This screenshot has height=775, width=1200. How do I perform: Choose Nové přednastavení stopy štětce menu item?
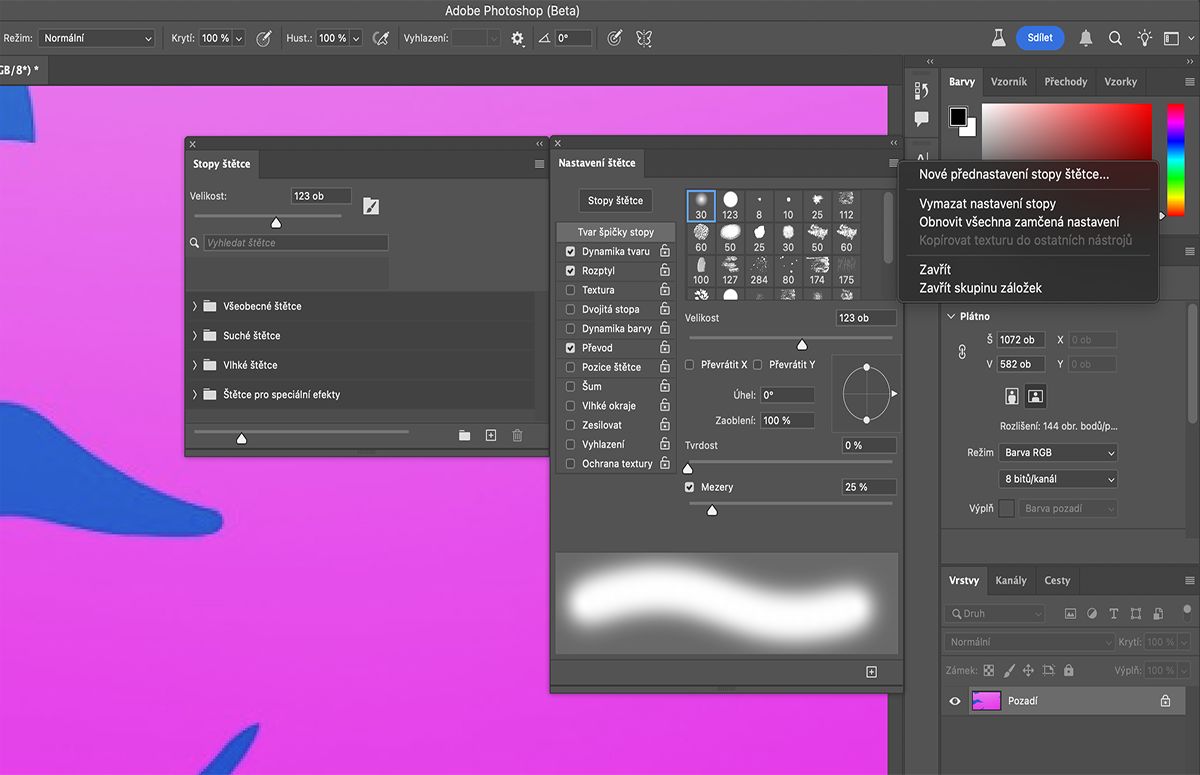tap(1014, 174)
